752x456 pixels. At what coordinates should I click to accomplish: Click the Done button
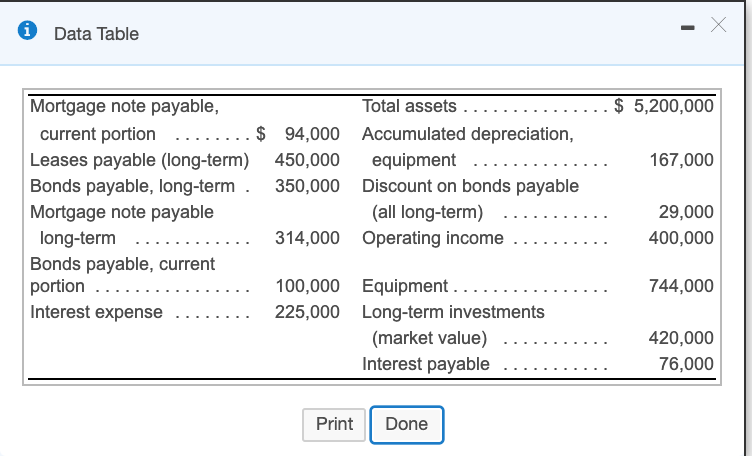(407, 424)
